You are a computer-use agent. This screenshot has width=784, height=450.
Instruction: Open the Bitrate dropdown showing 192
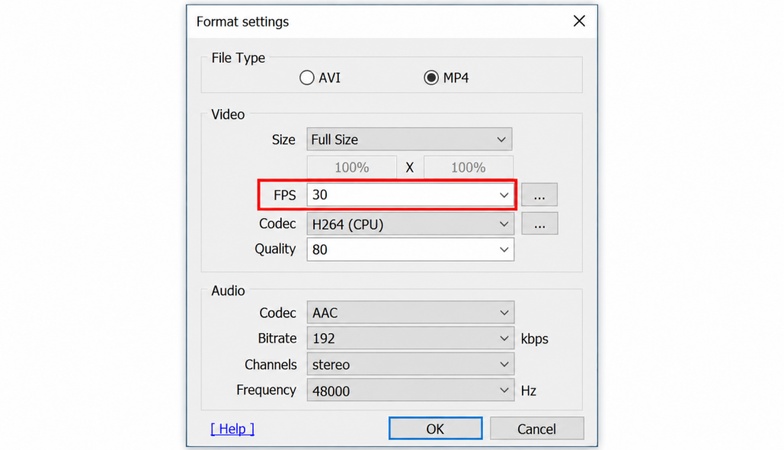coord(410,338)
